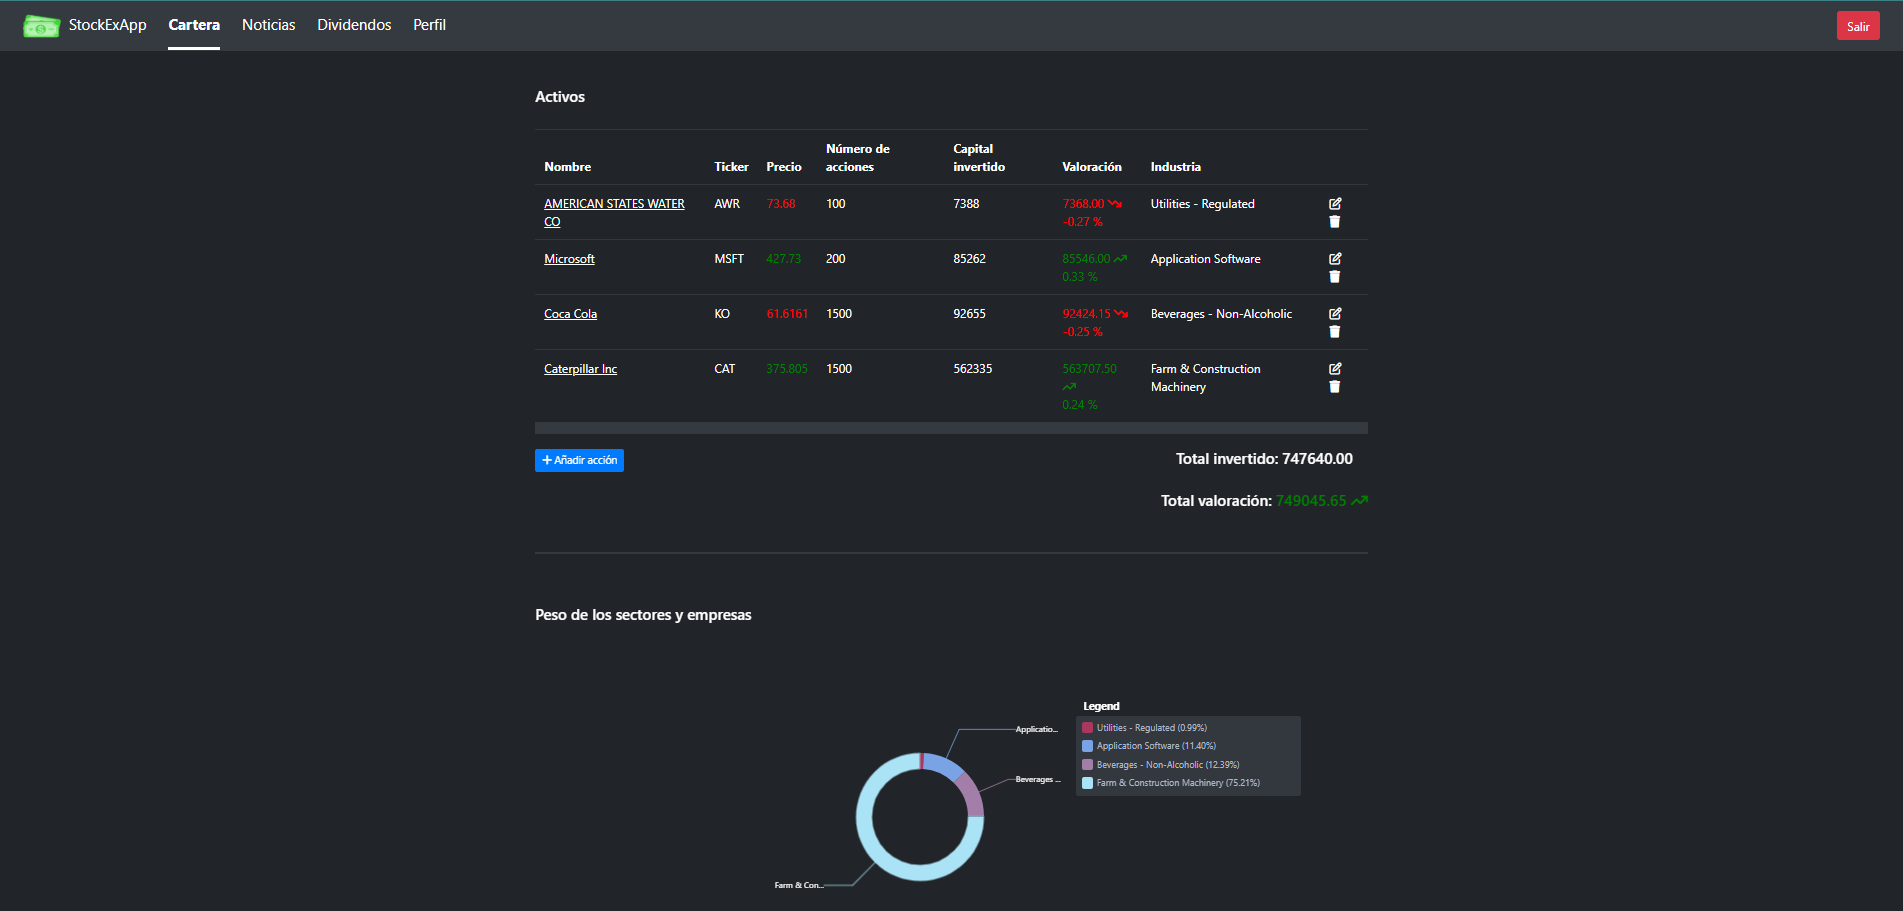This screenshot has width=1903, height=911.
Task: Click the 749045.65 total valuation figure
Action: [x=1311, y=501]
